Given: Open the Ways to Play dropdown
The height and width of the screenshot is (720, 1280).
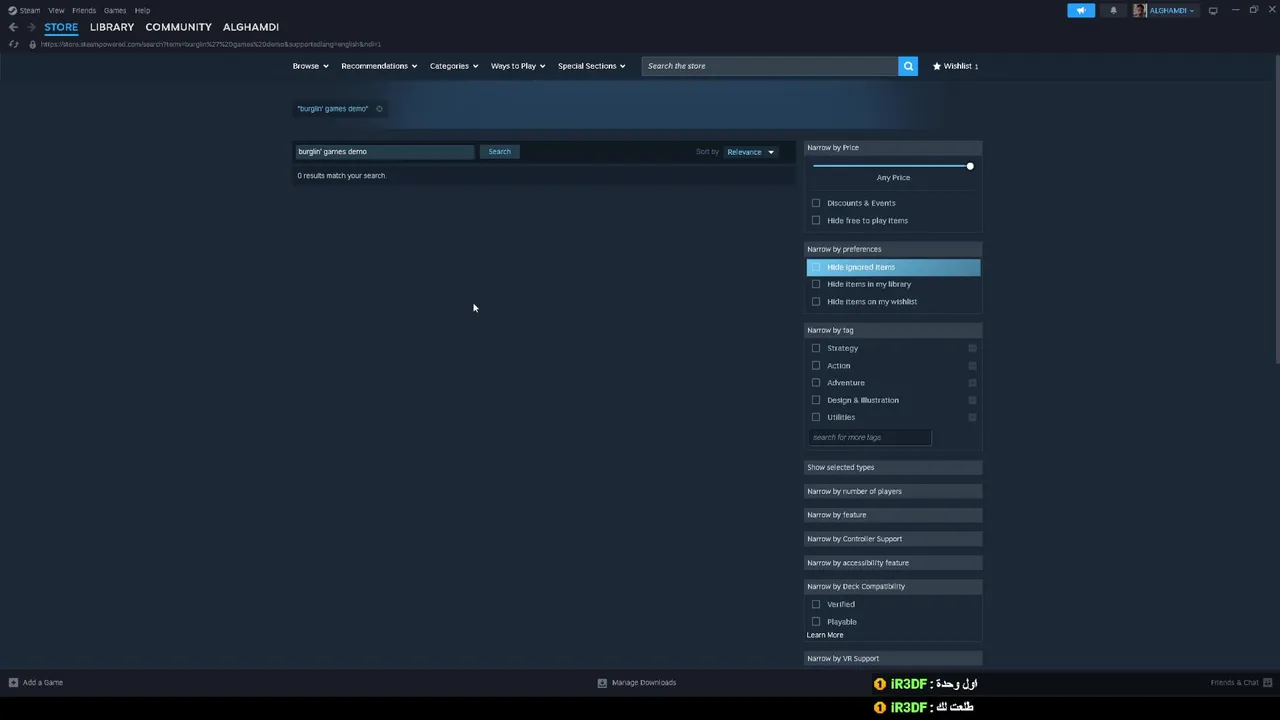Looking at the screenshot, I should (x=518, y=66).
